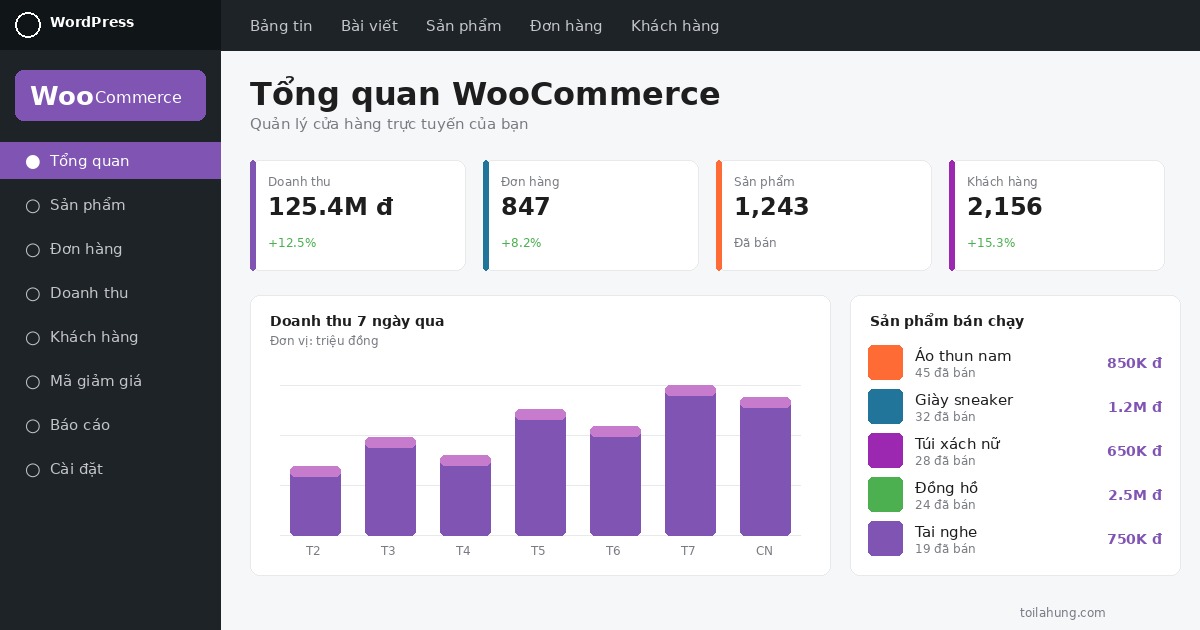Click the Doanh thu 7 ngày qua heading

[x=357, y=321]
